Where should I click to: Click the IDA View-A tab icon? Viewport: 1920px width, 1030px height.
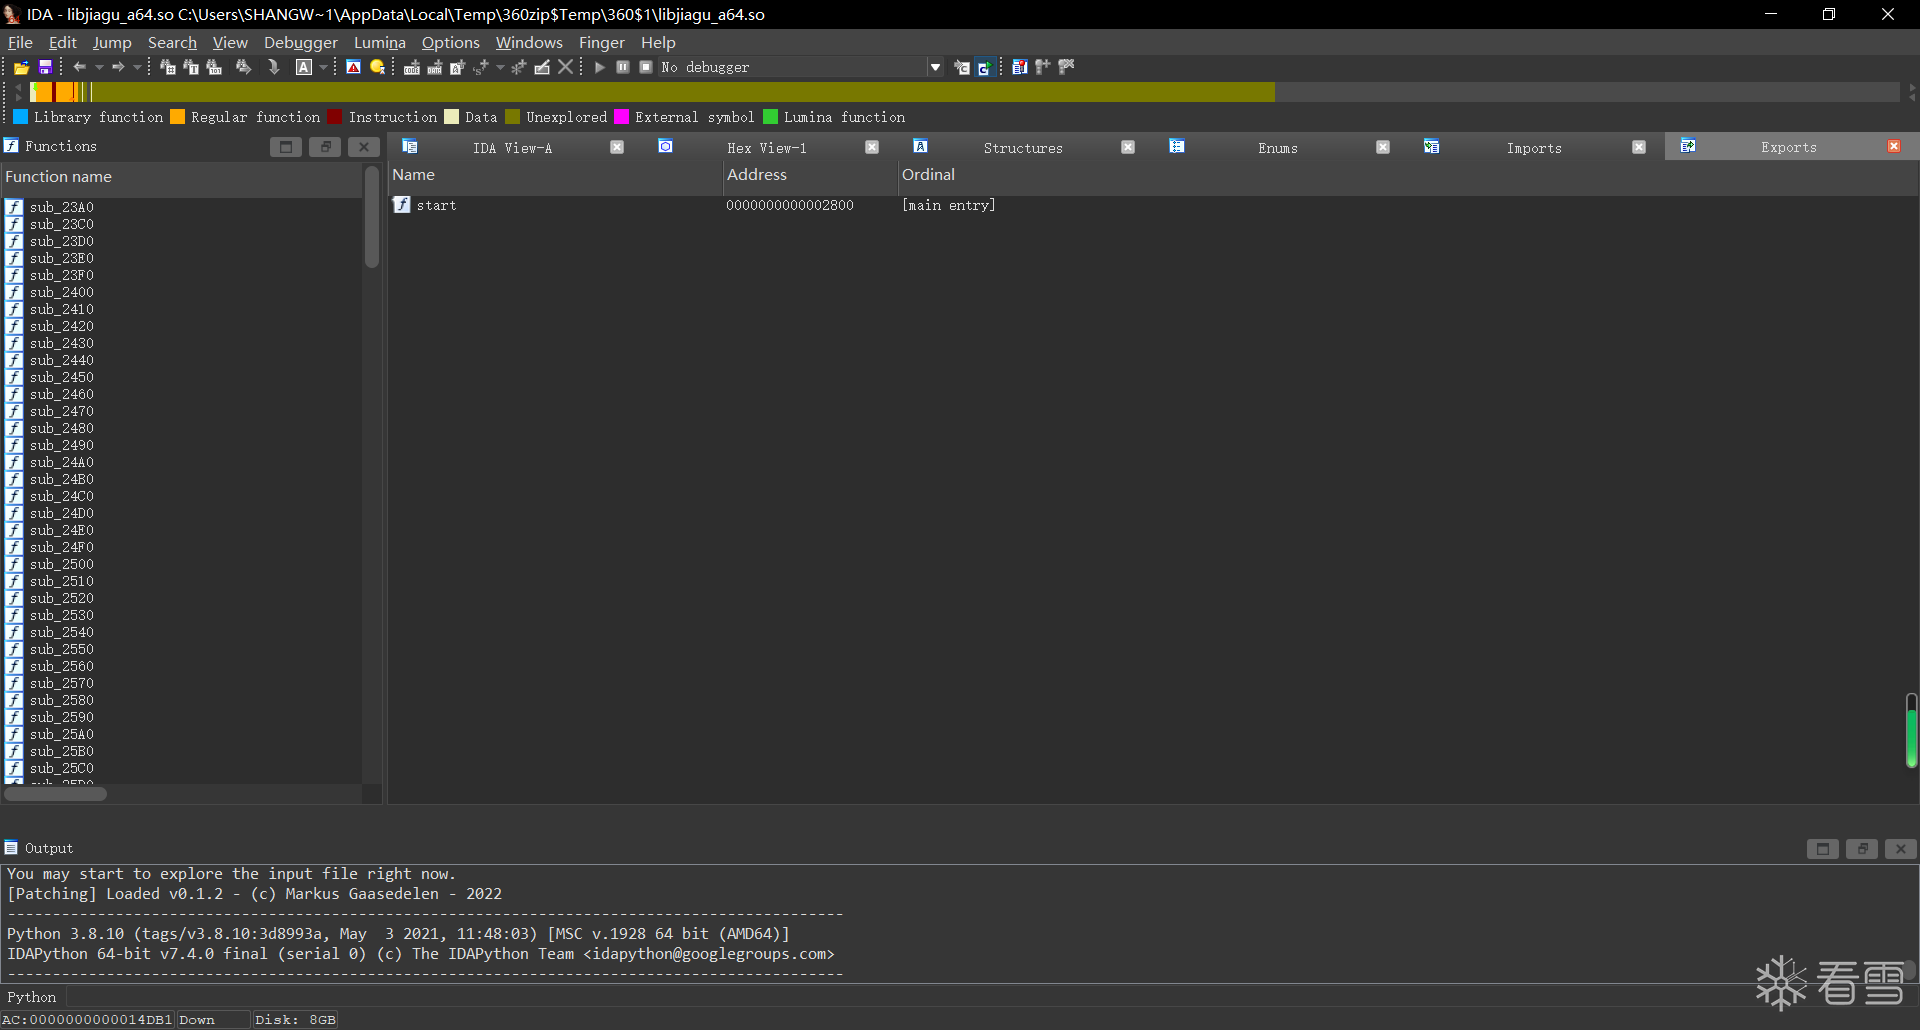[x=409, y=147]
